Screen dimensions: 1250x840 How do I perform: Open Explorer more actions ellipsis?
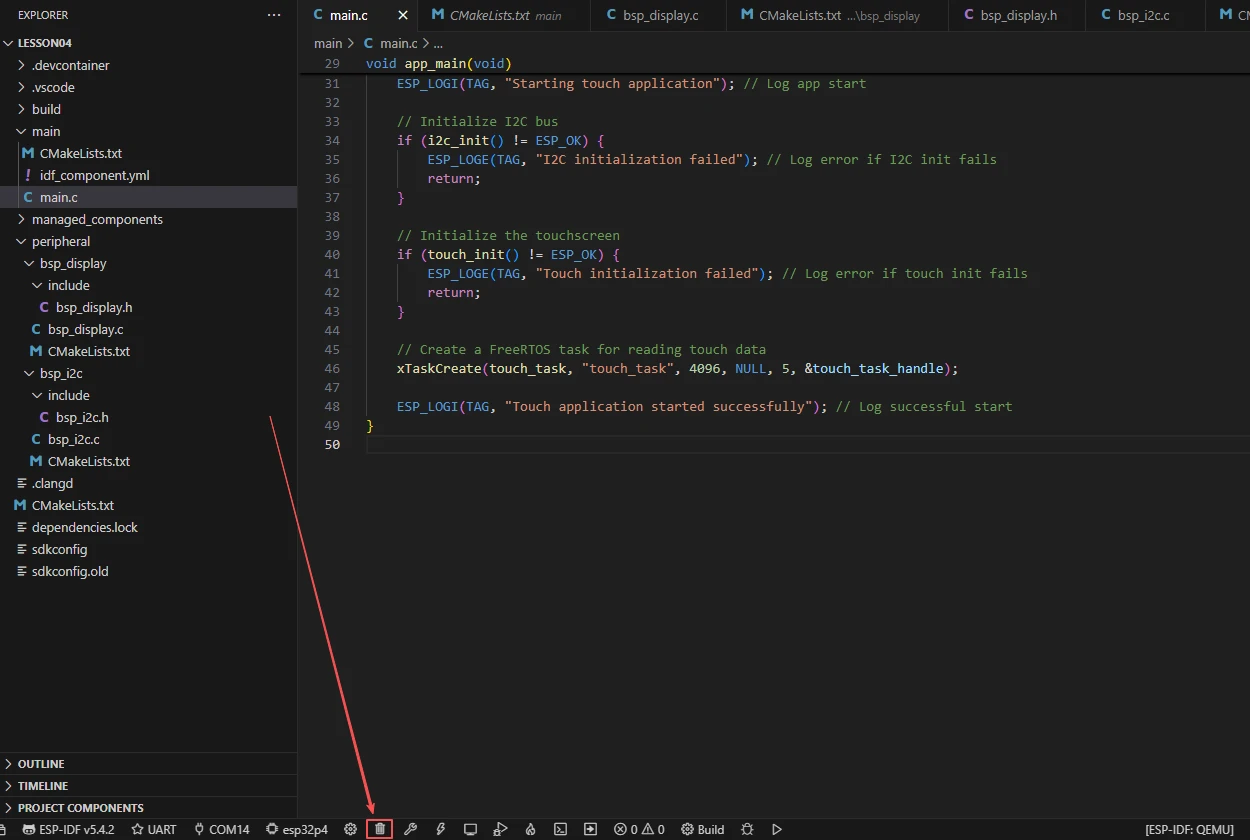tap(274, 16)
